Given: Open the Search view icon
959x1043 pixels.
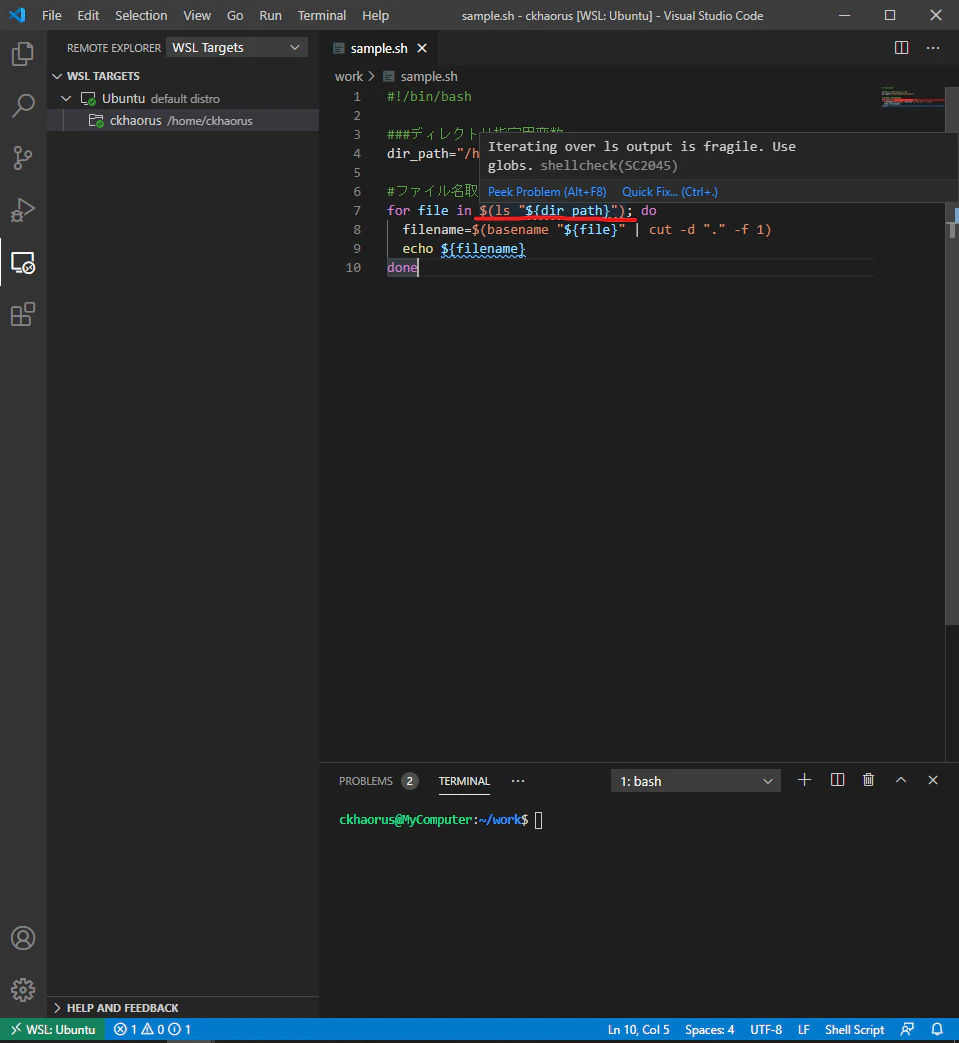Looking at the screenshot, I should coord(23,106).
